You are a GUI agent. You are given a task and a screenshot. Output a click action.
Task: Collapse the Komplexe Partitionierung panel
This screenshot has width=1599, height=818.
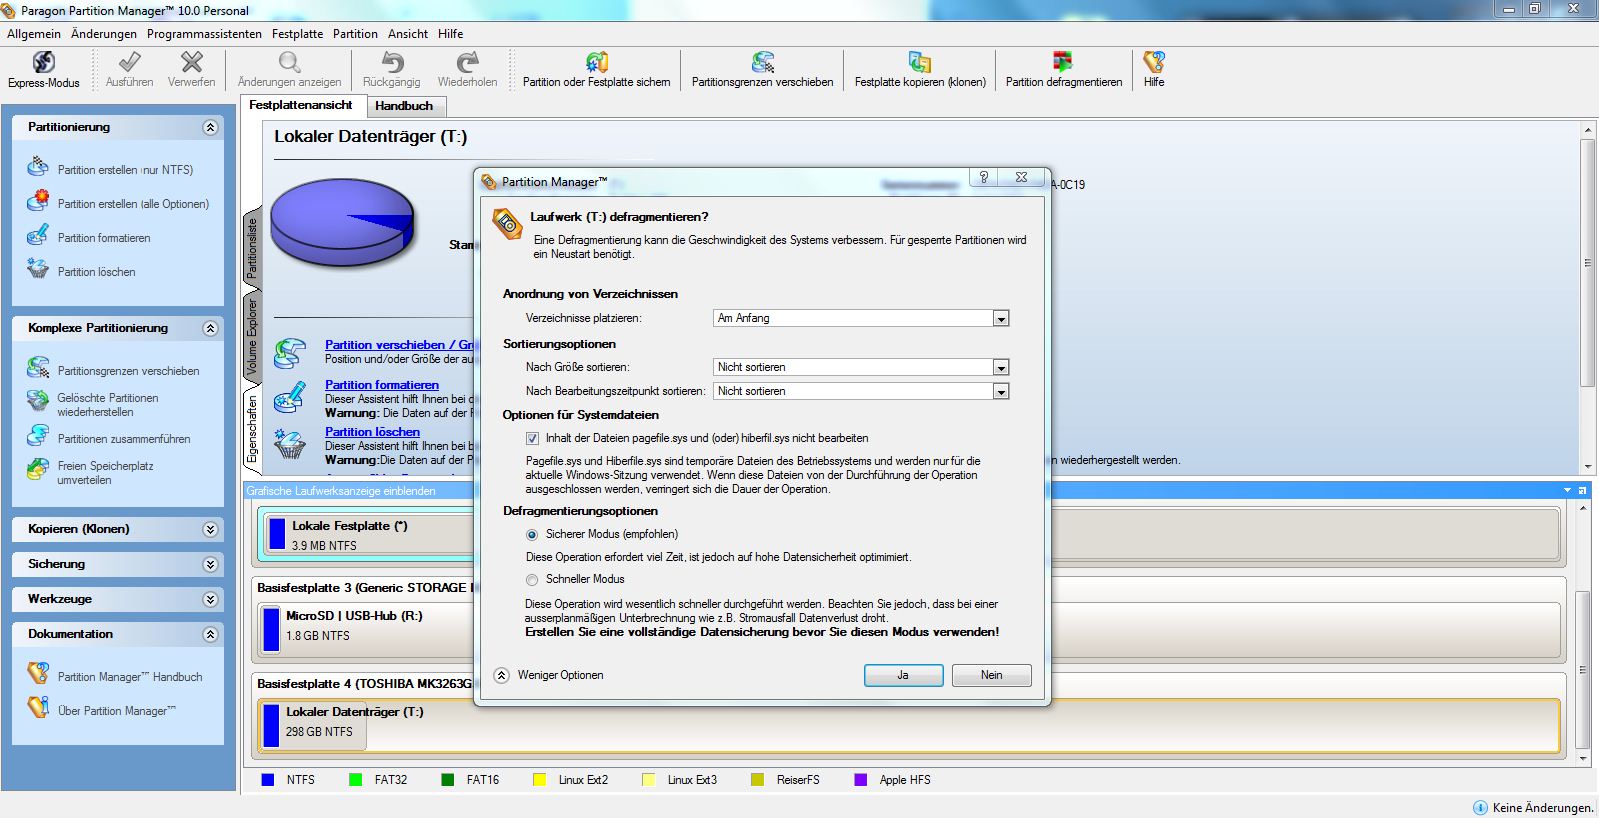point(210,328)
